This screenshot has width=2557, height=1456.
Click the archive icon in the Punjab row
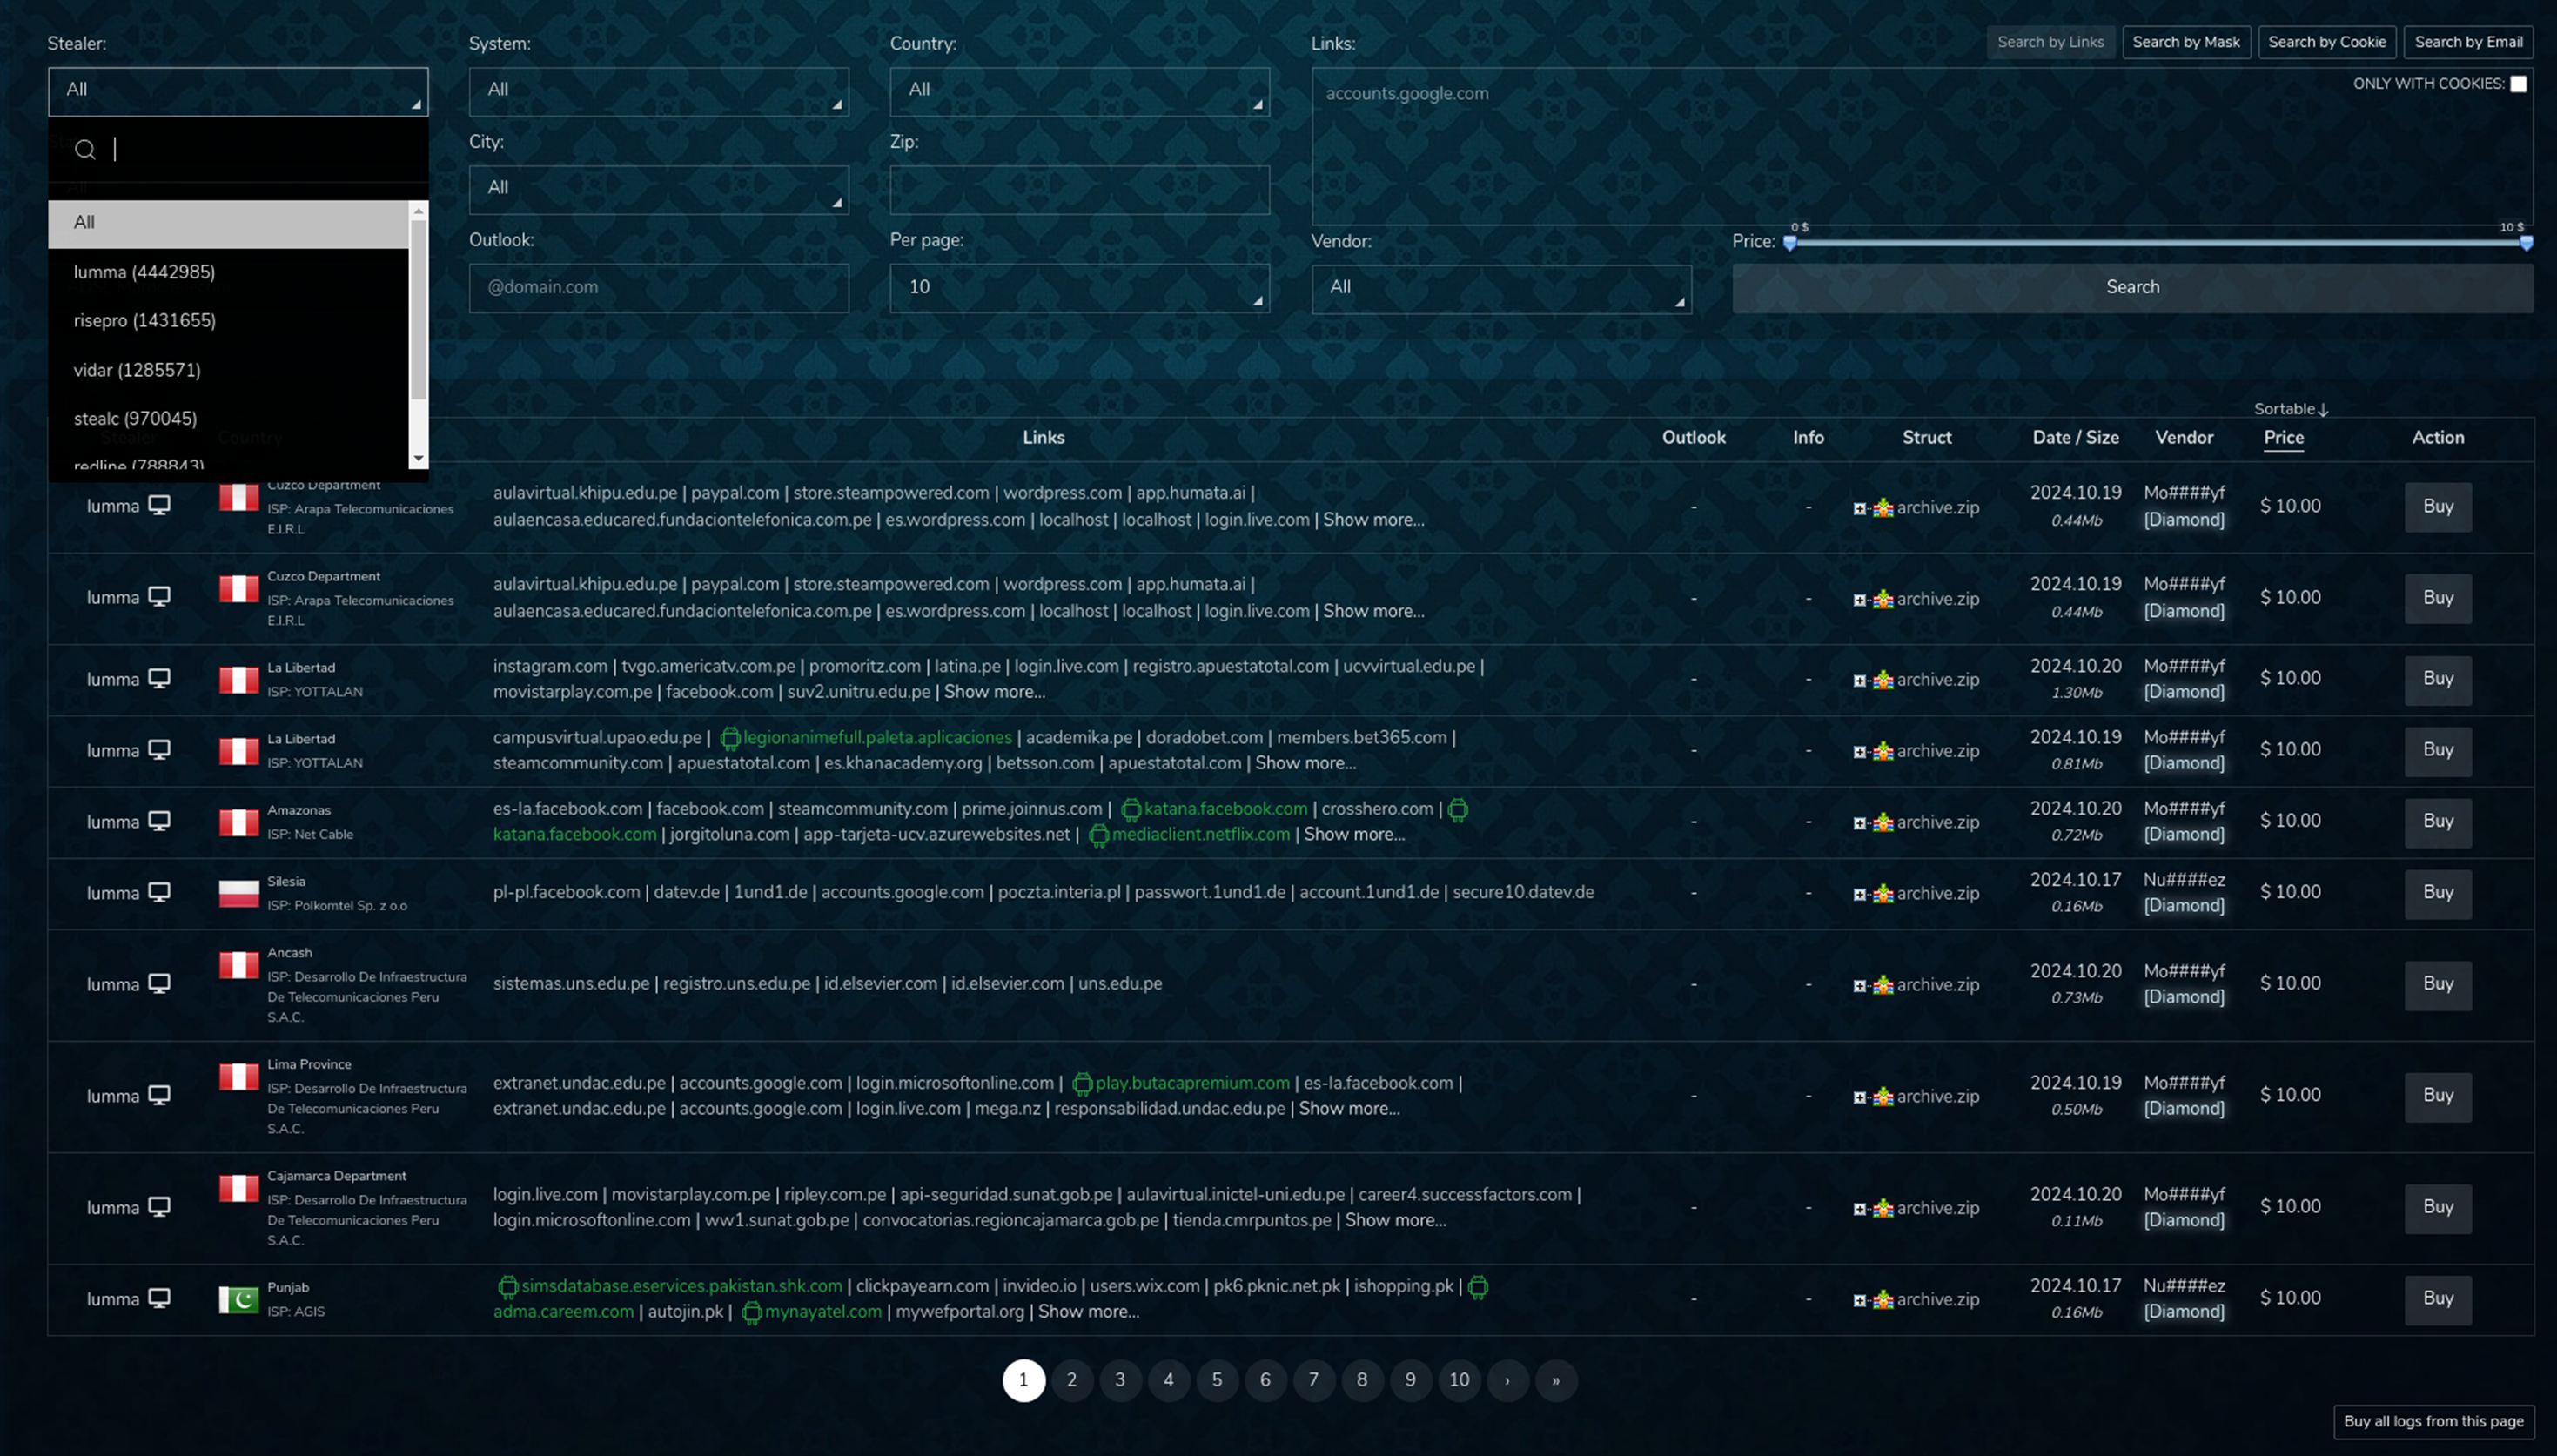tap(1883, 1299)
